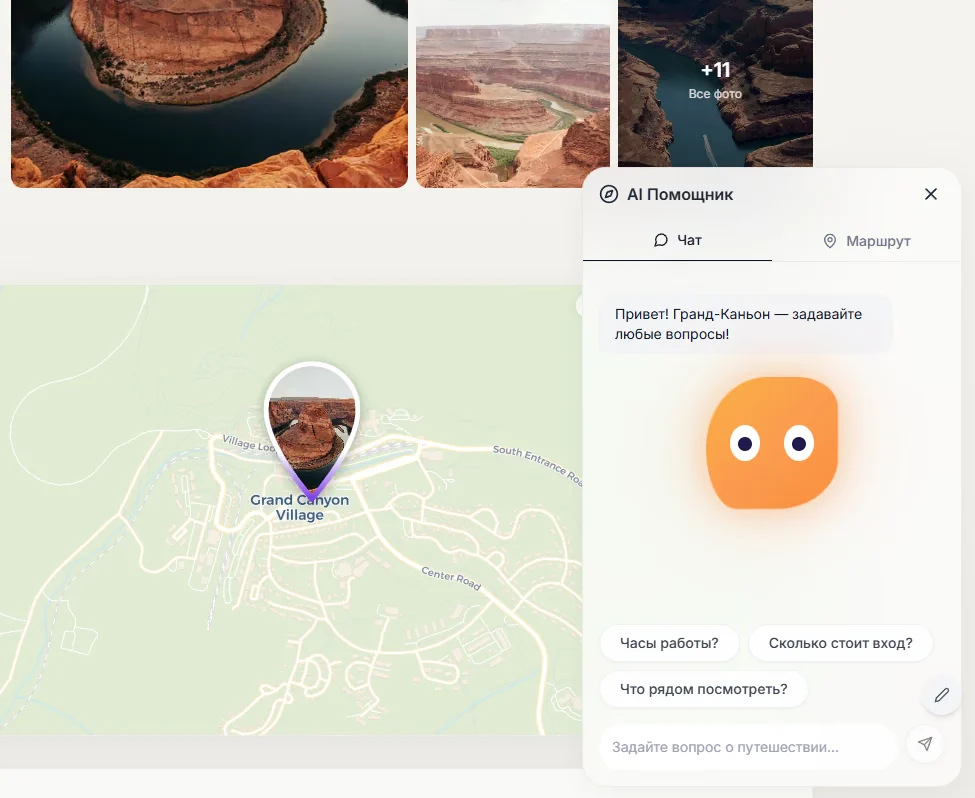Send the message with the paper-plane icon
This screenshot has height=798, width=975.
point(925,744)
